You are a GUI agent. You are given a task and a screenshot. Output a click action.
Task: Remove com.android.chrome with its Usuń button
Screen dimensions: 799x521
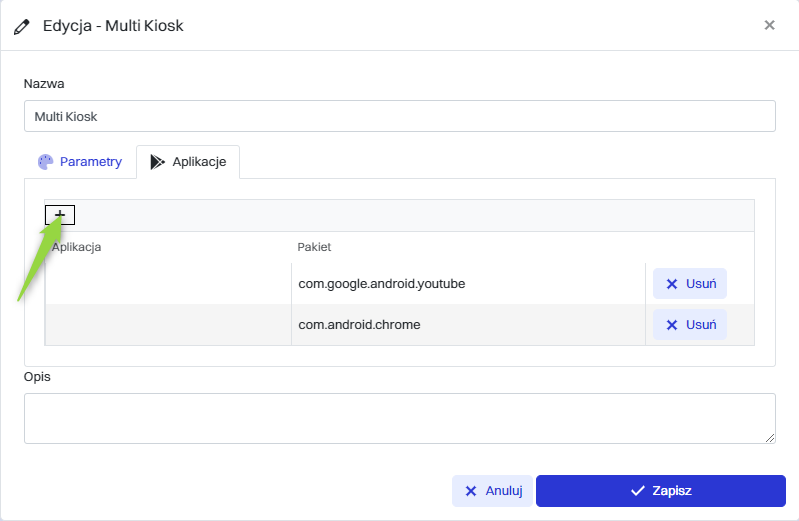690,325
